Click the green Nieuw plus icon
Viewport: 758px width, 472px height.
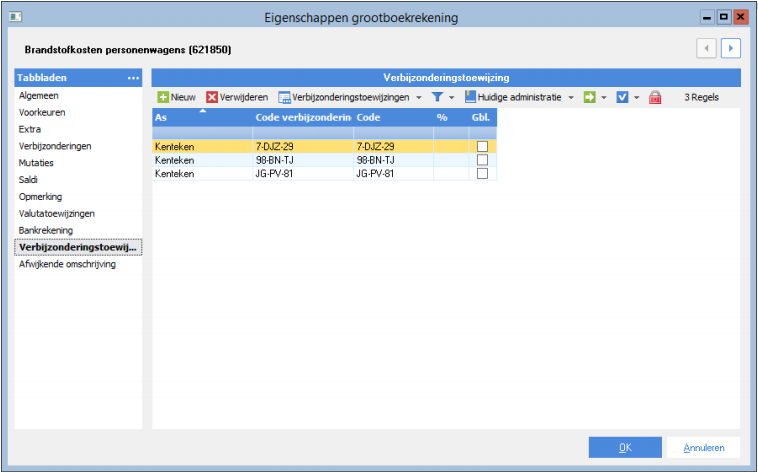163,97
